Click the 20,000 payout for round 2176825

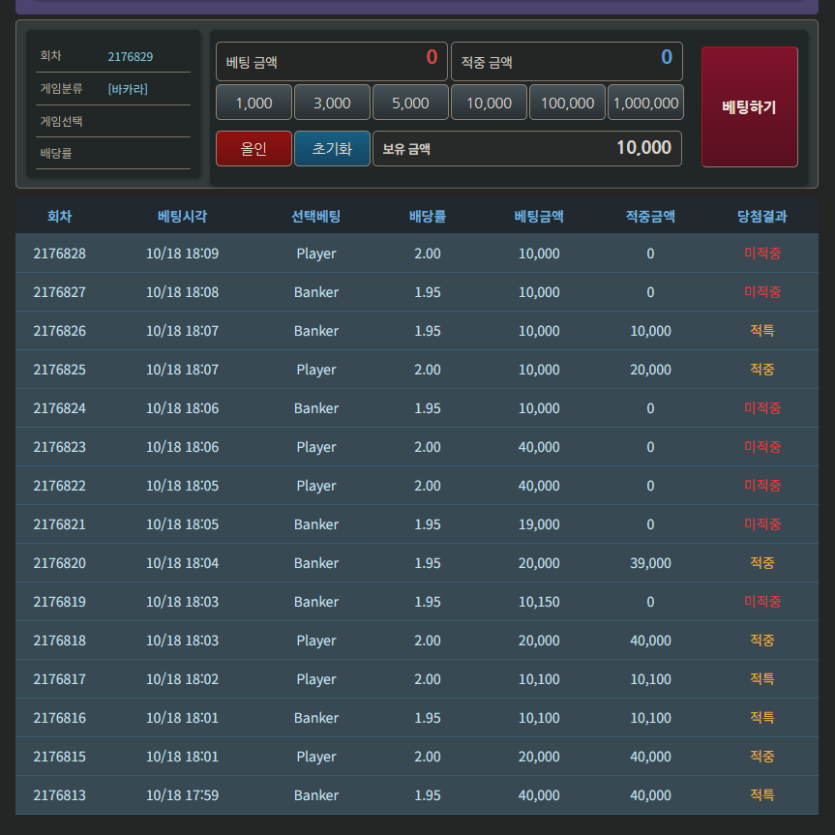651,370
